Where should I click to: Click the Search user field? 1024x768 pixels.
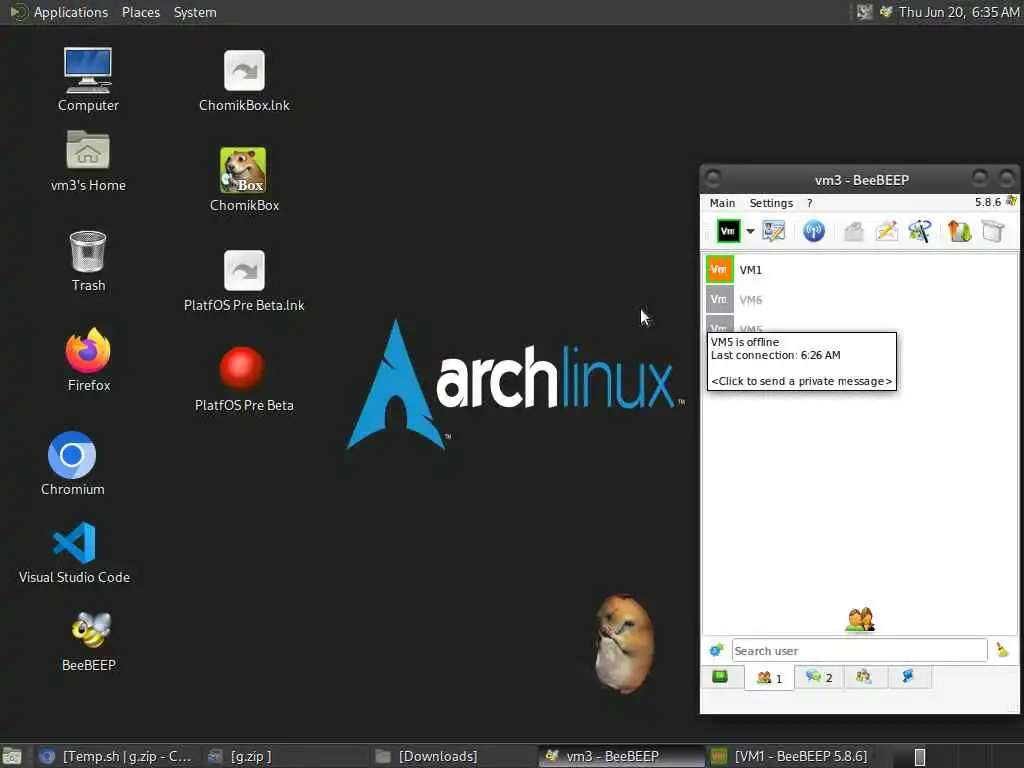click(x=859, y=650)
